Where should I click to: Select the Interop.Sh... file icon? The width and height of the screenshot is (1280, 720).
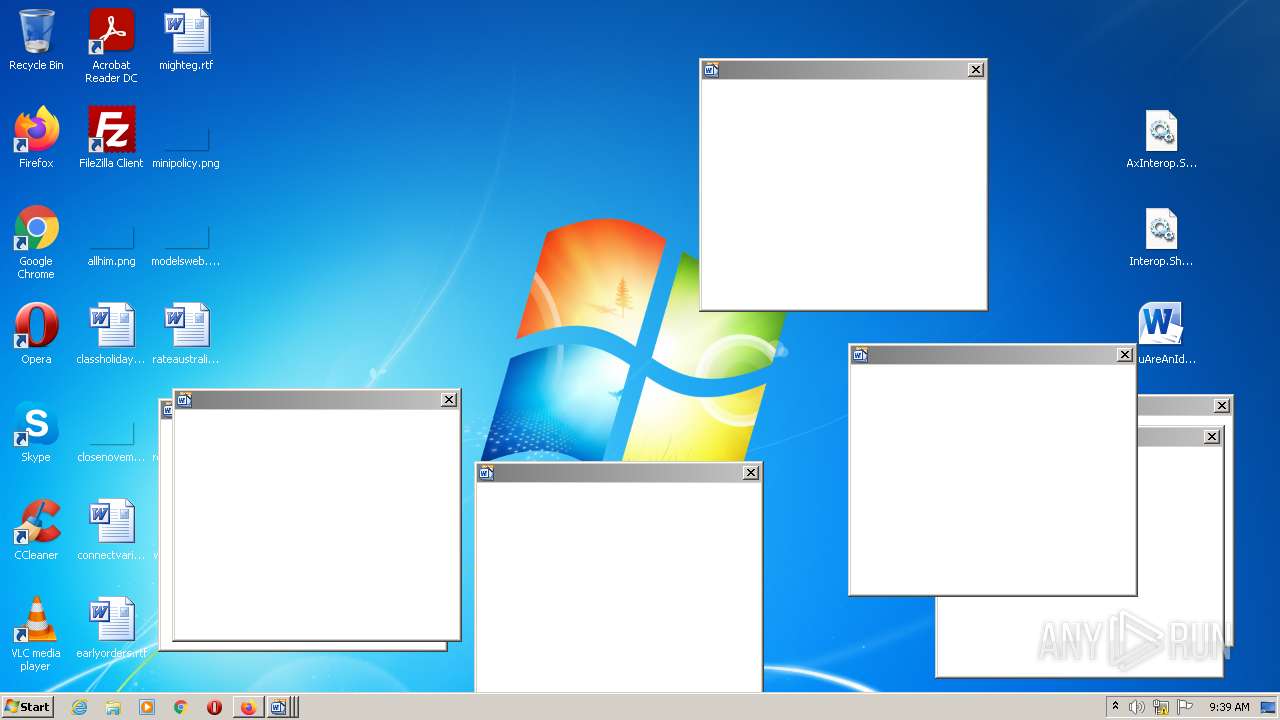1161,236
